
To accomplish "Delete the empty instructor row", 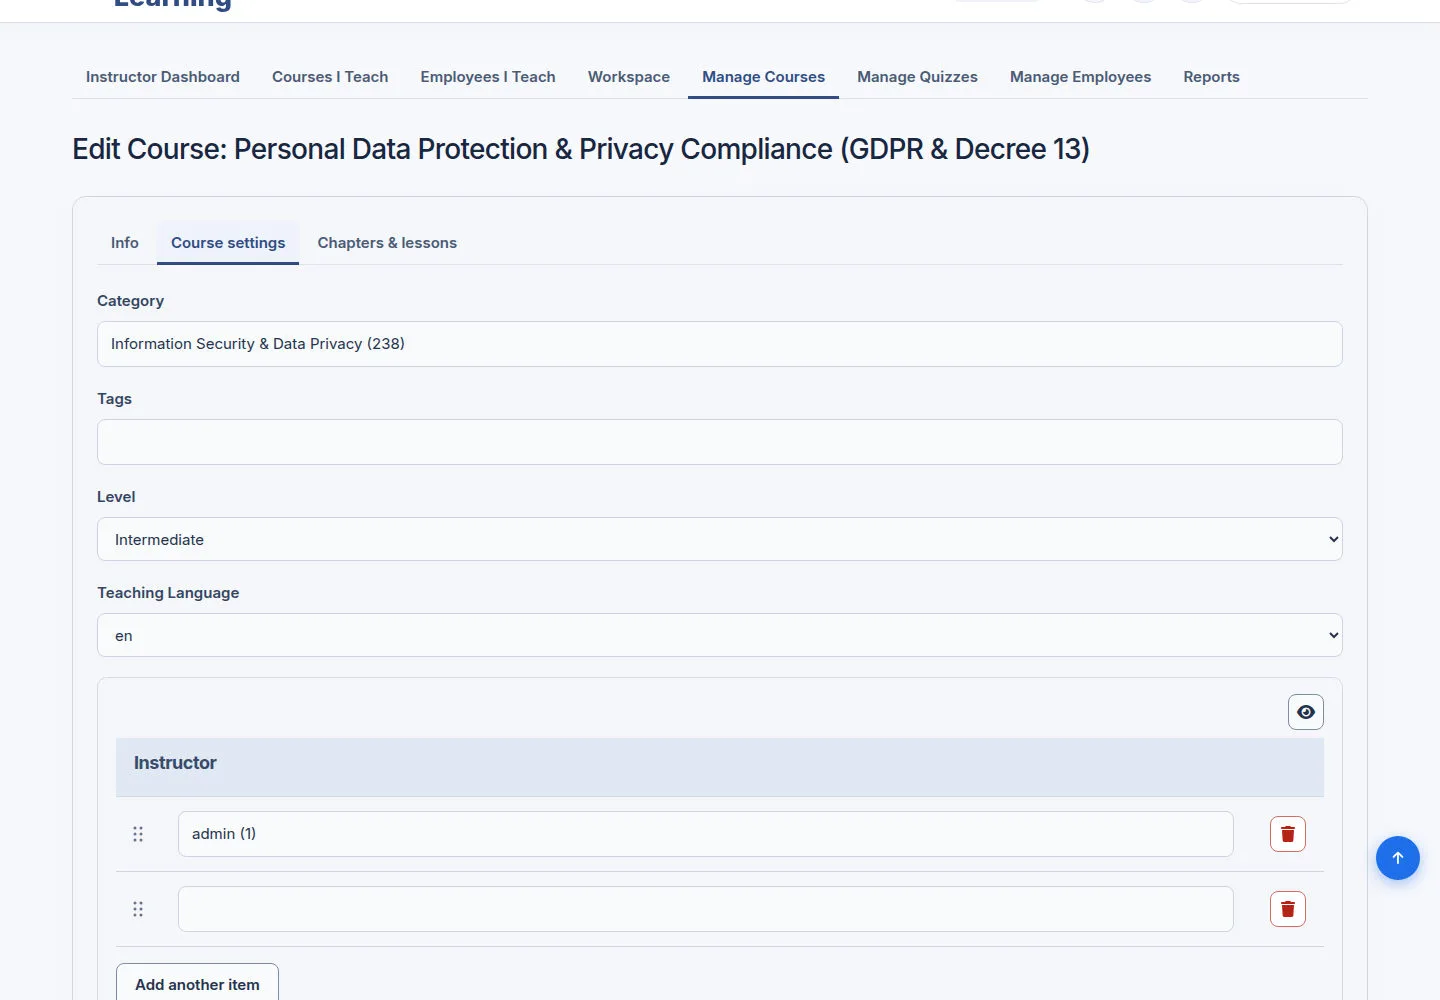I will pyautogui.click(x=1287, y=909).
